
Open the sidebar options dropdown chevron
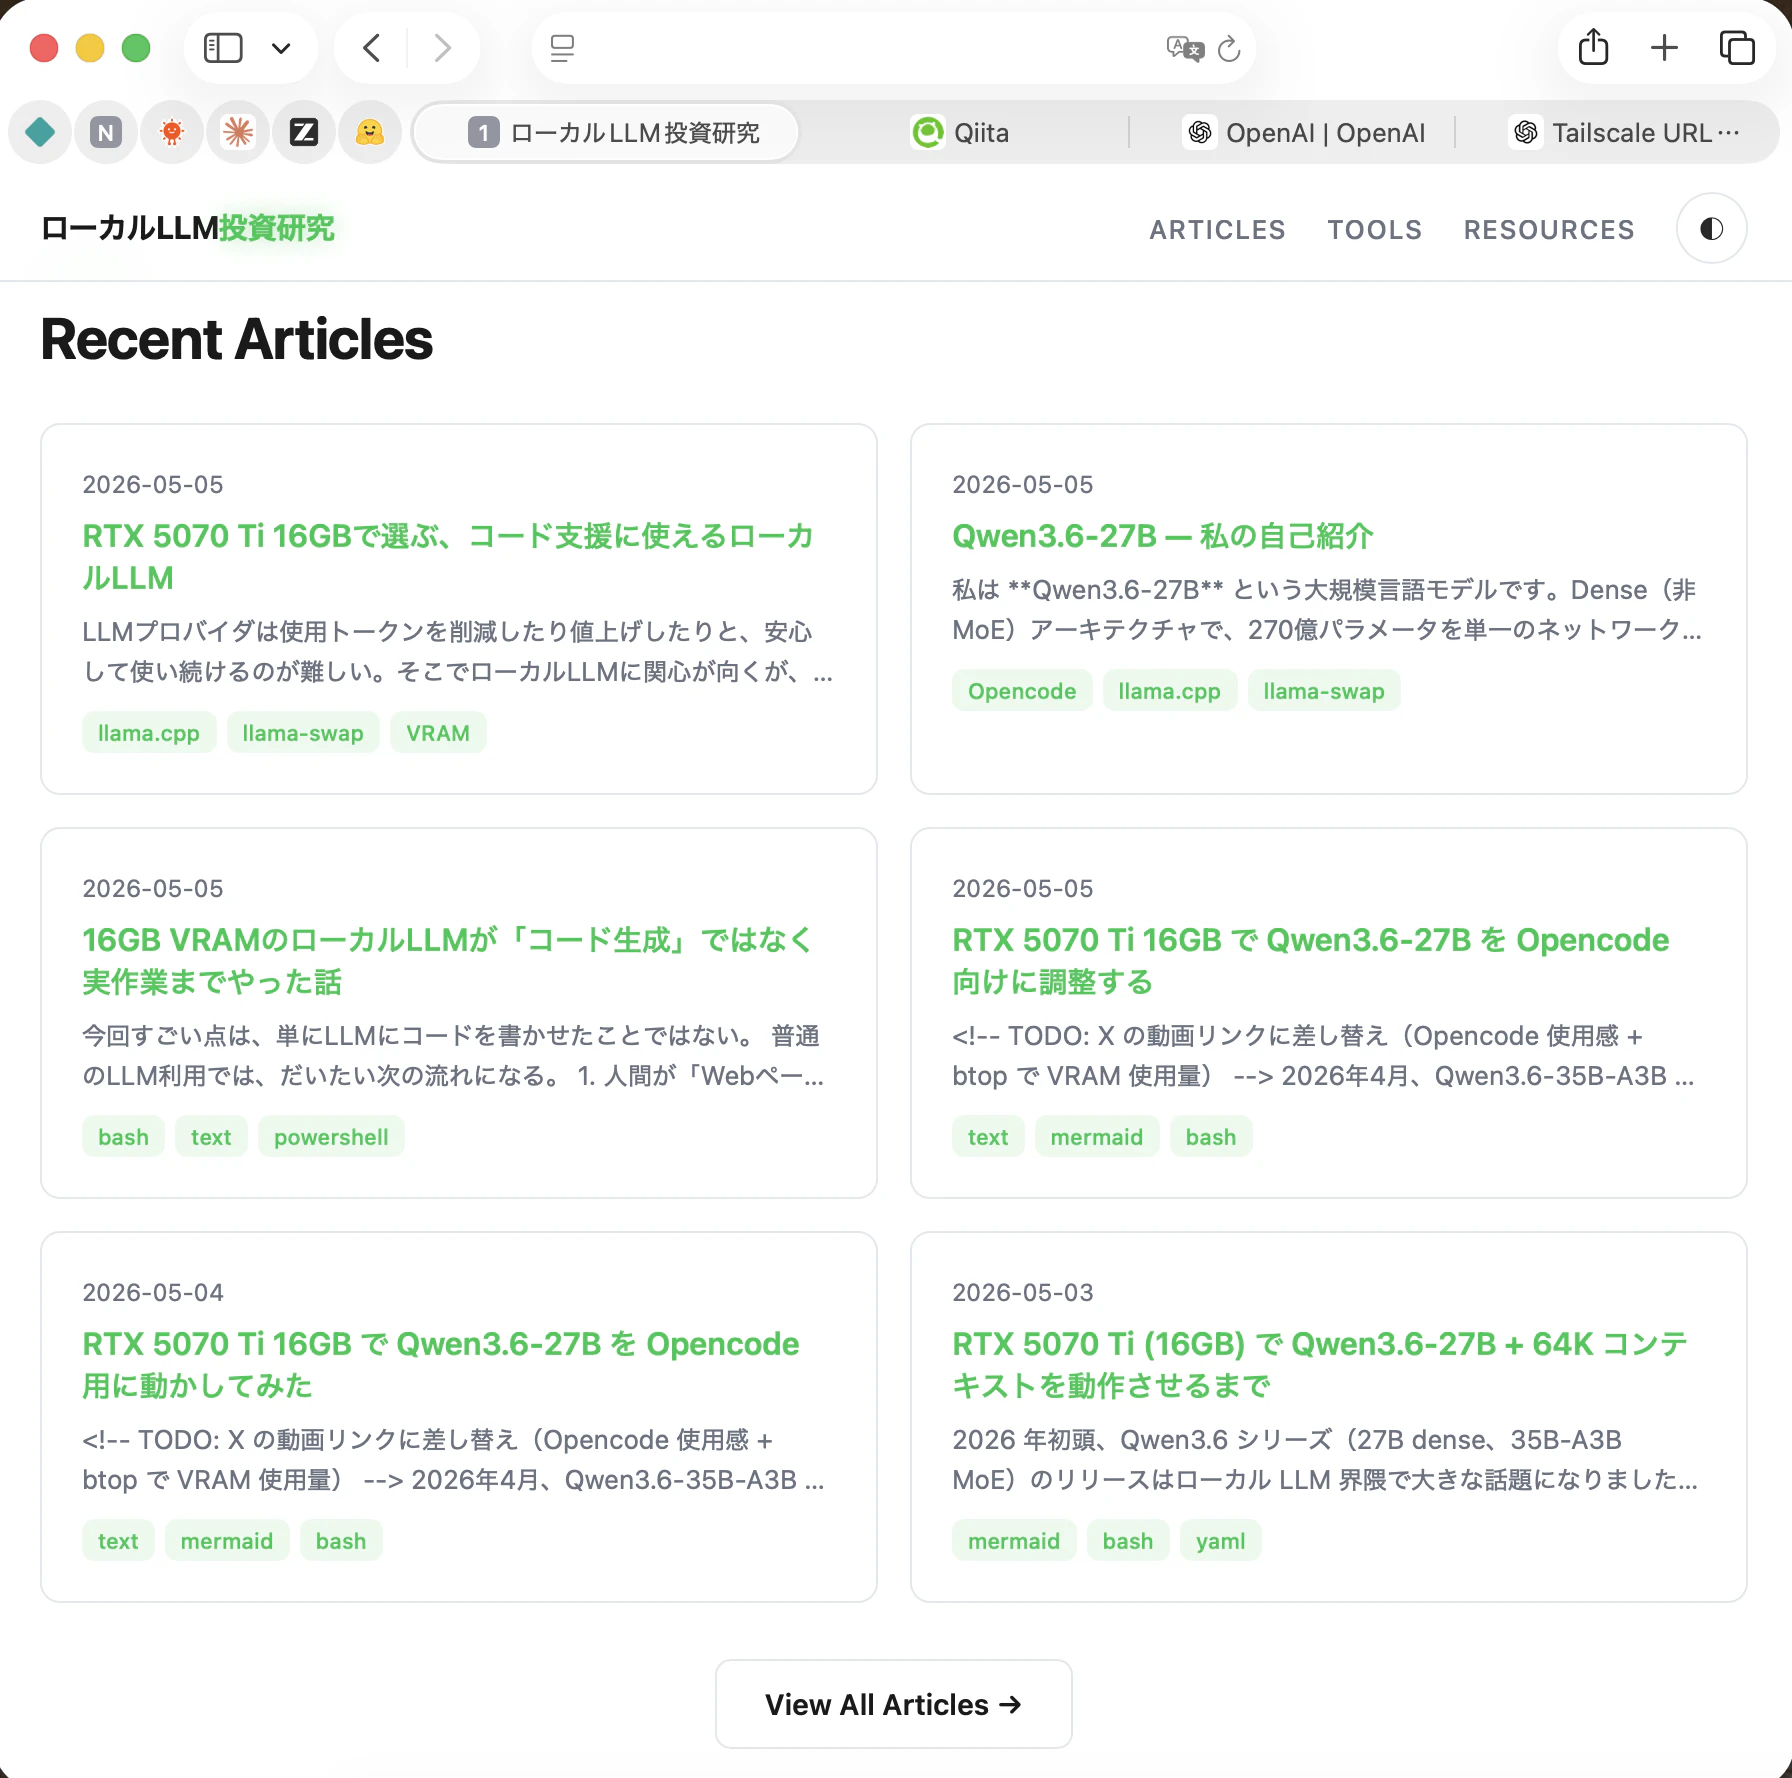point(281,48)
